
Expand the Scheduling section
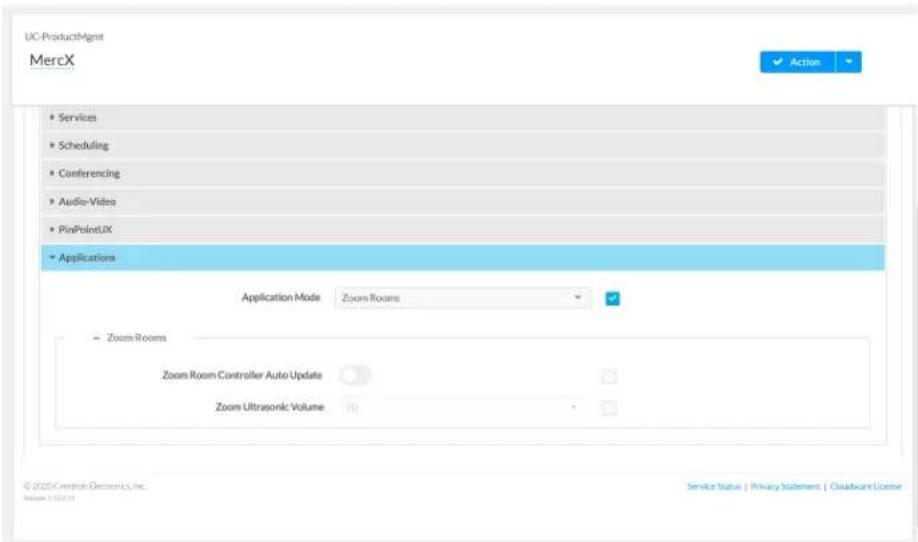coord(463,146)
